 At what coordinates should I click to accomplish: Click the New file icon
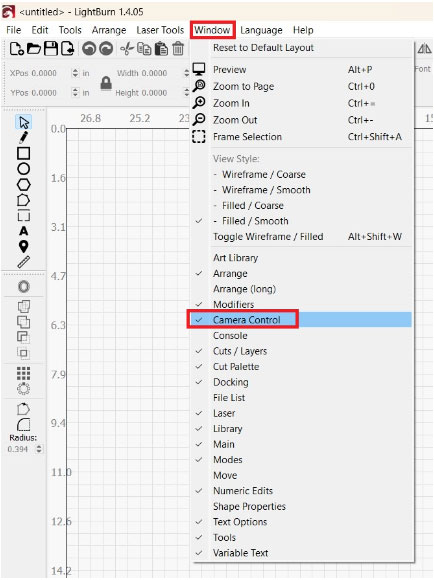point(16,48)
